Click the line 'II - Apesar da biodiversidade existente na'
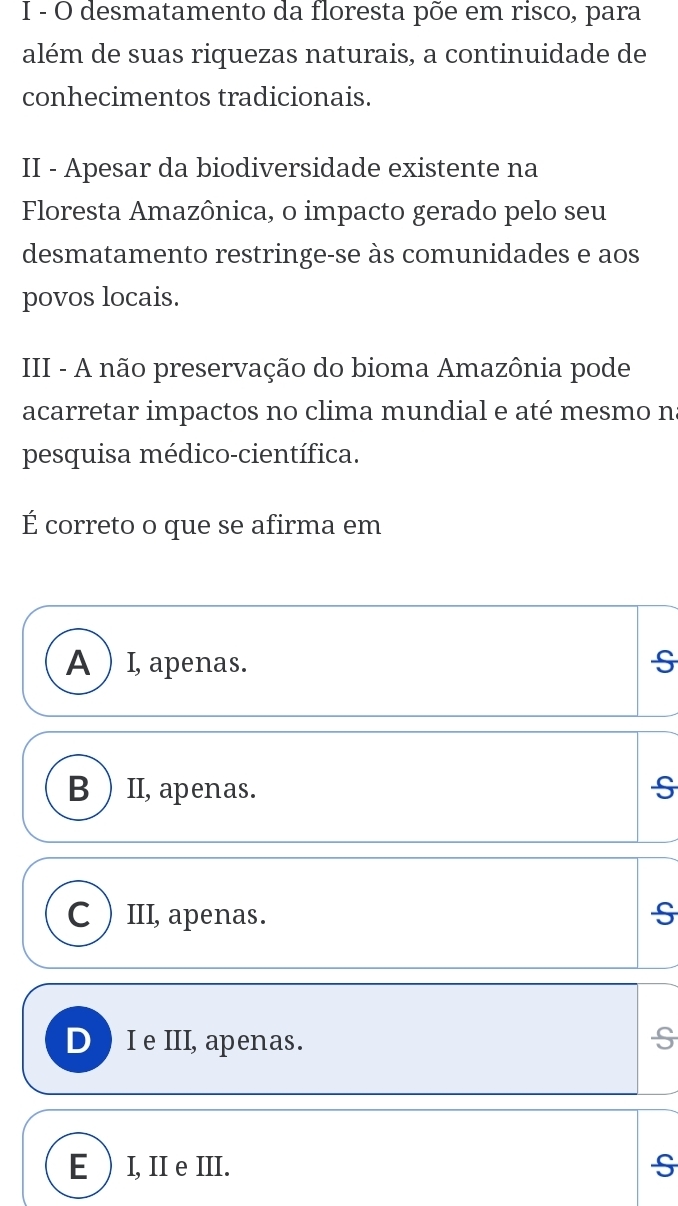This screenshot has height=1206, width=678. coord(280,169)
